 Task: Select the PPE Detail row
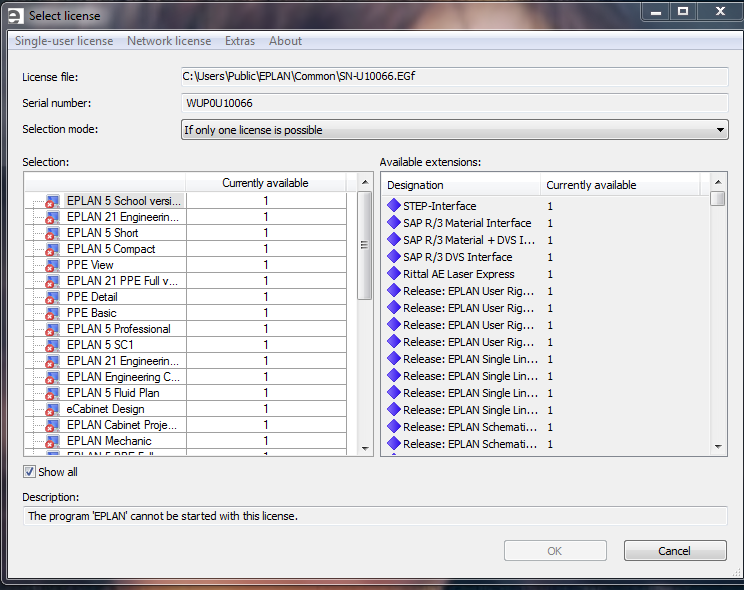pos(185,297)
